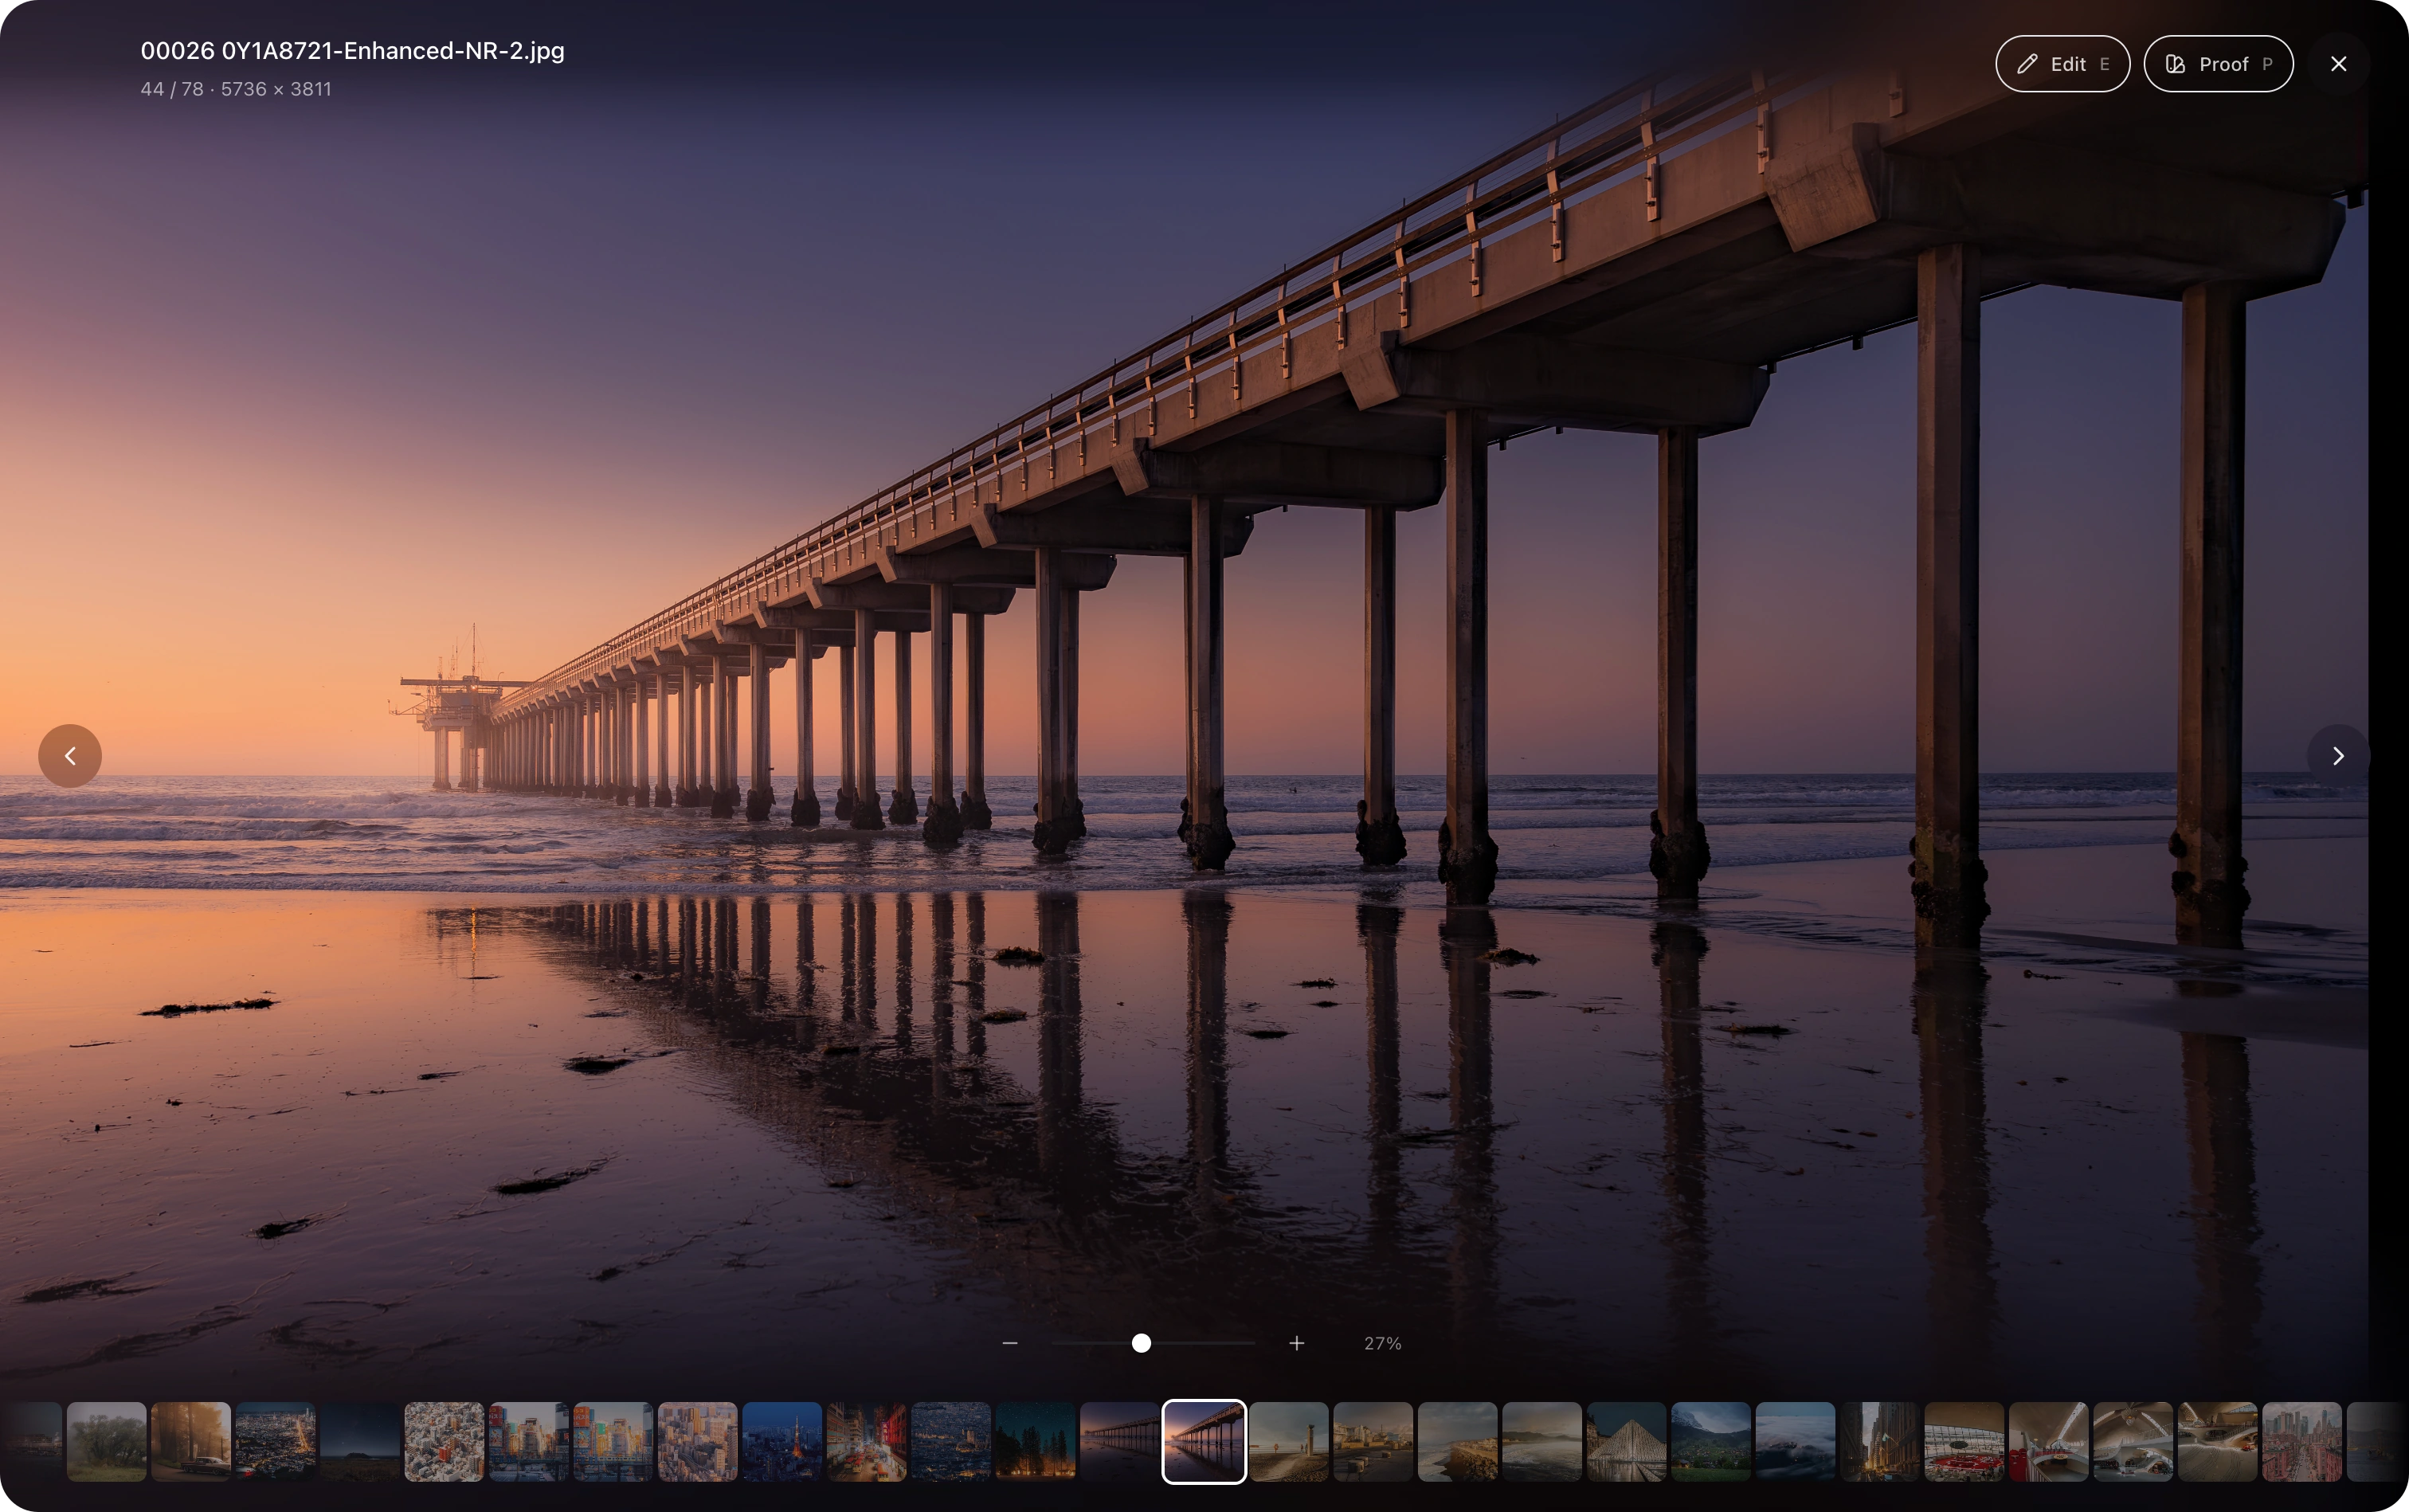
Task: Open the beach with stone pillar thumbnail
Action: [1289, 1441]
